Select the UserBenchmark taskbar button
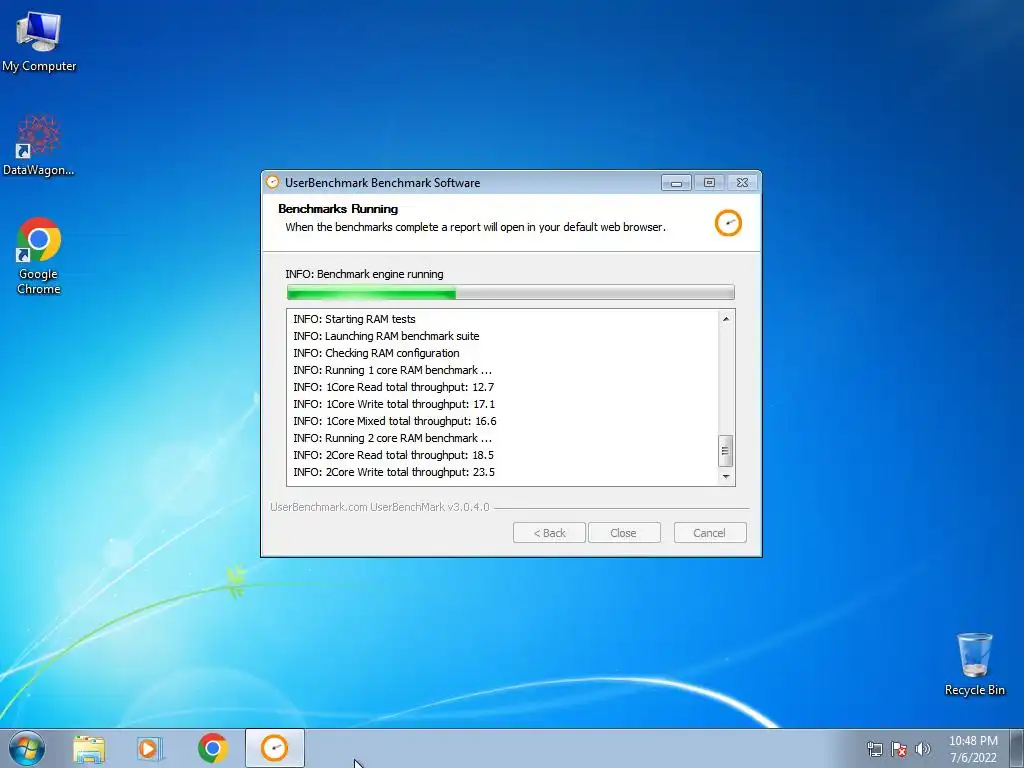 pos(274,748)
